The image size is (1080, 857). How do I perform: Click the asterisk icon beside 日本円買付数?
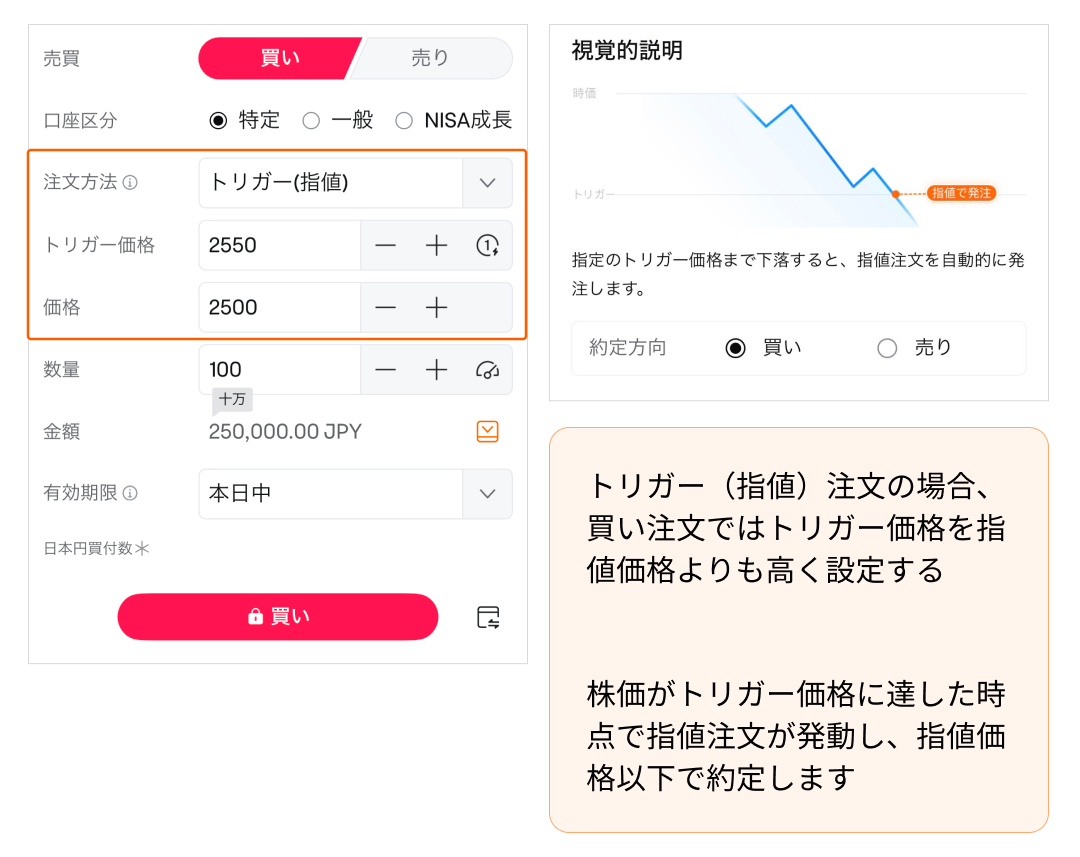[x=143, y=548]
